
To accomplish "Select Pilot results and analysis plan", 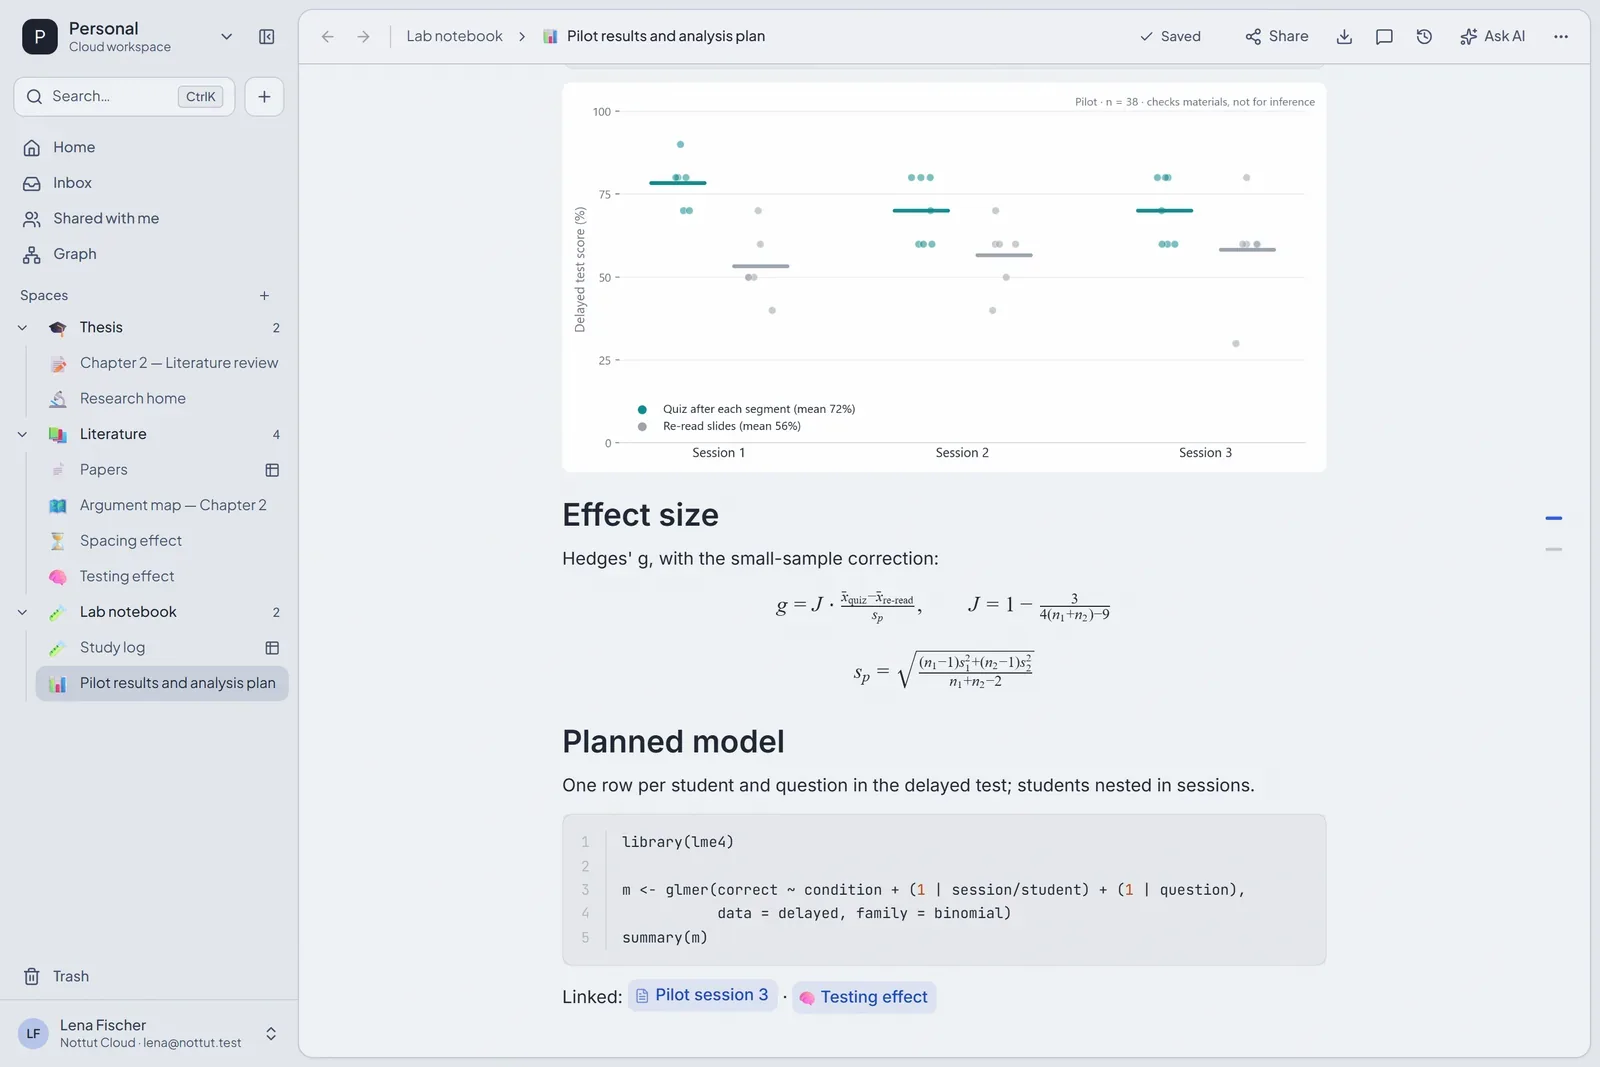I will click(x=162, y=684).
